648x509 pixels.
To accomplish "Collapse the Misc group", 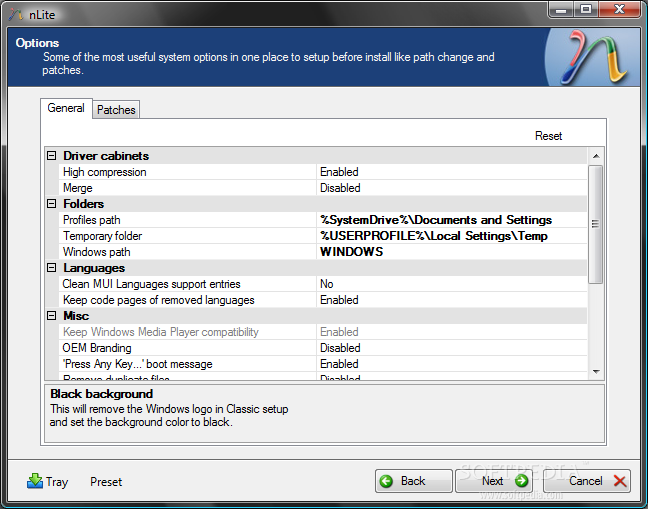I will [x=52, y=316].
